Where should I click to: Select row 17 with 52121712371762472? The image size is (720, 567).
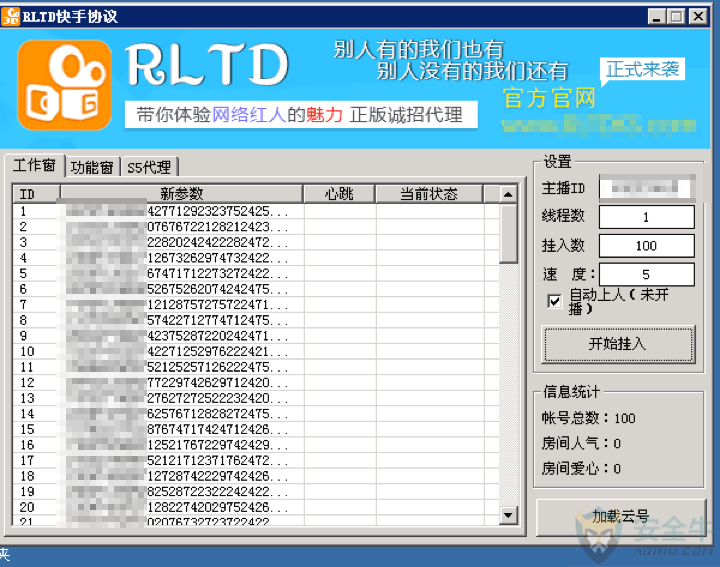tap(256, 461)
